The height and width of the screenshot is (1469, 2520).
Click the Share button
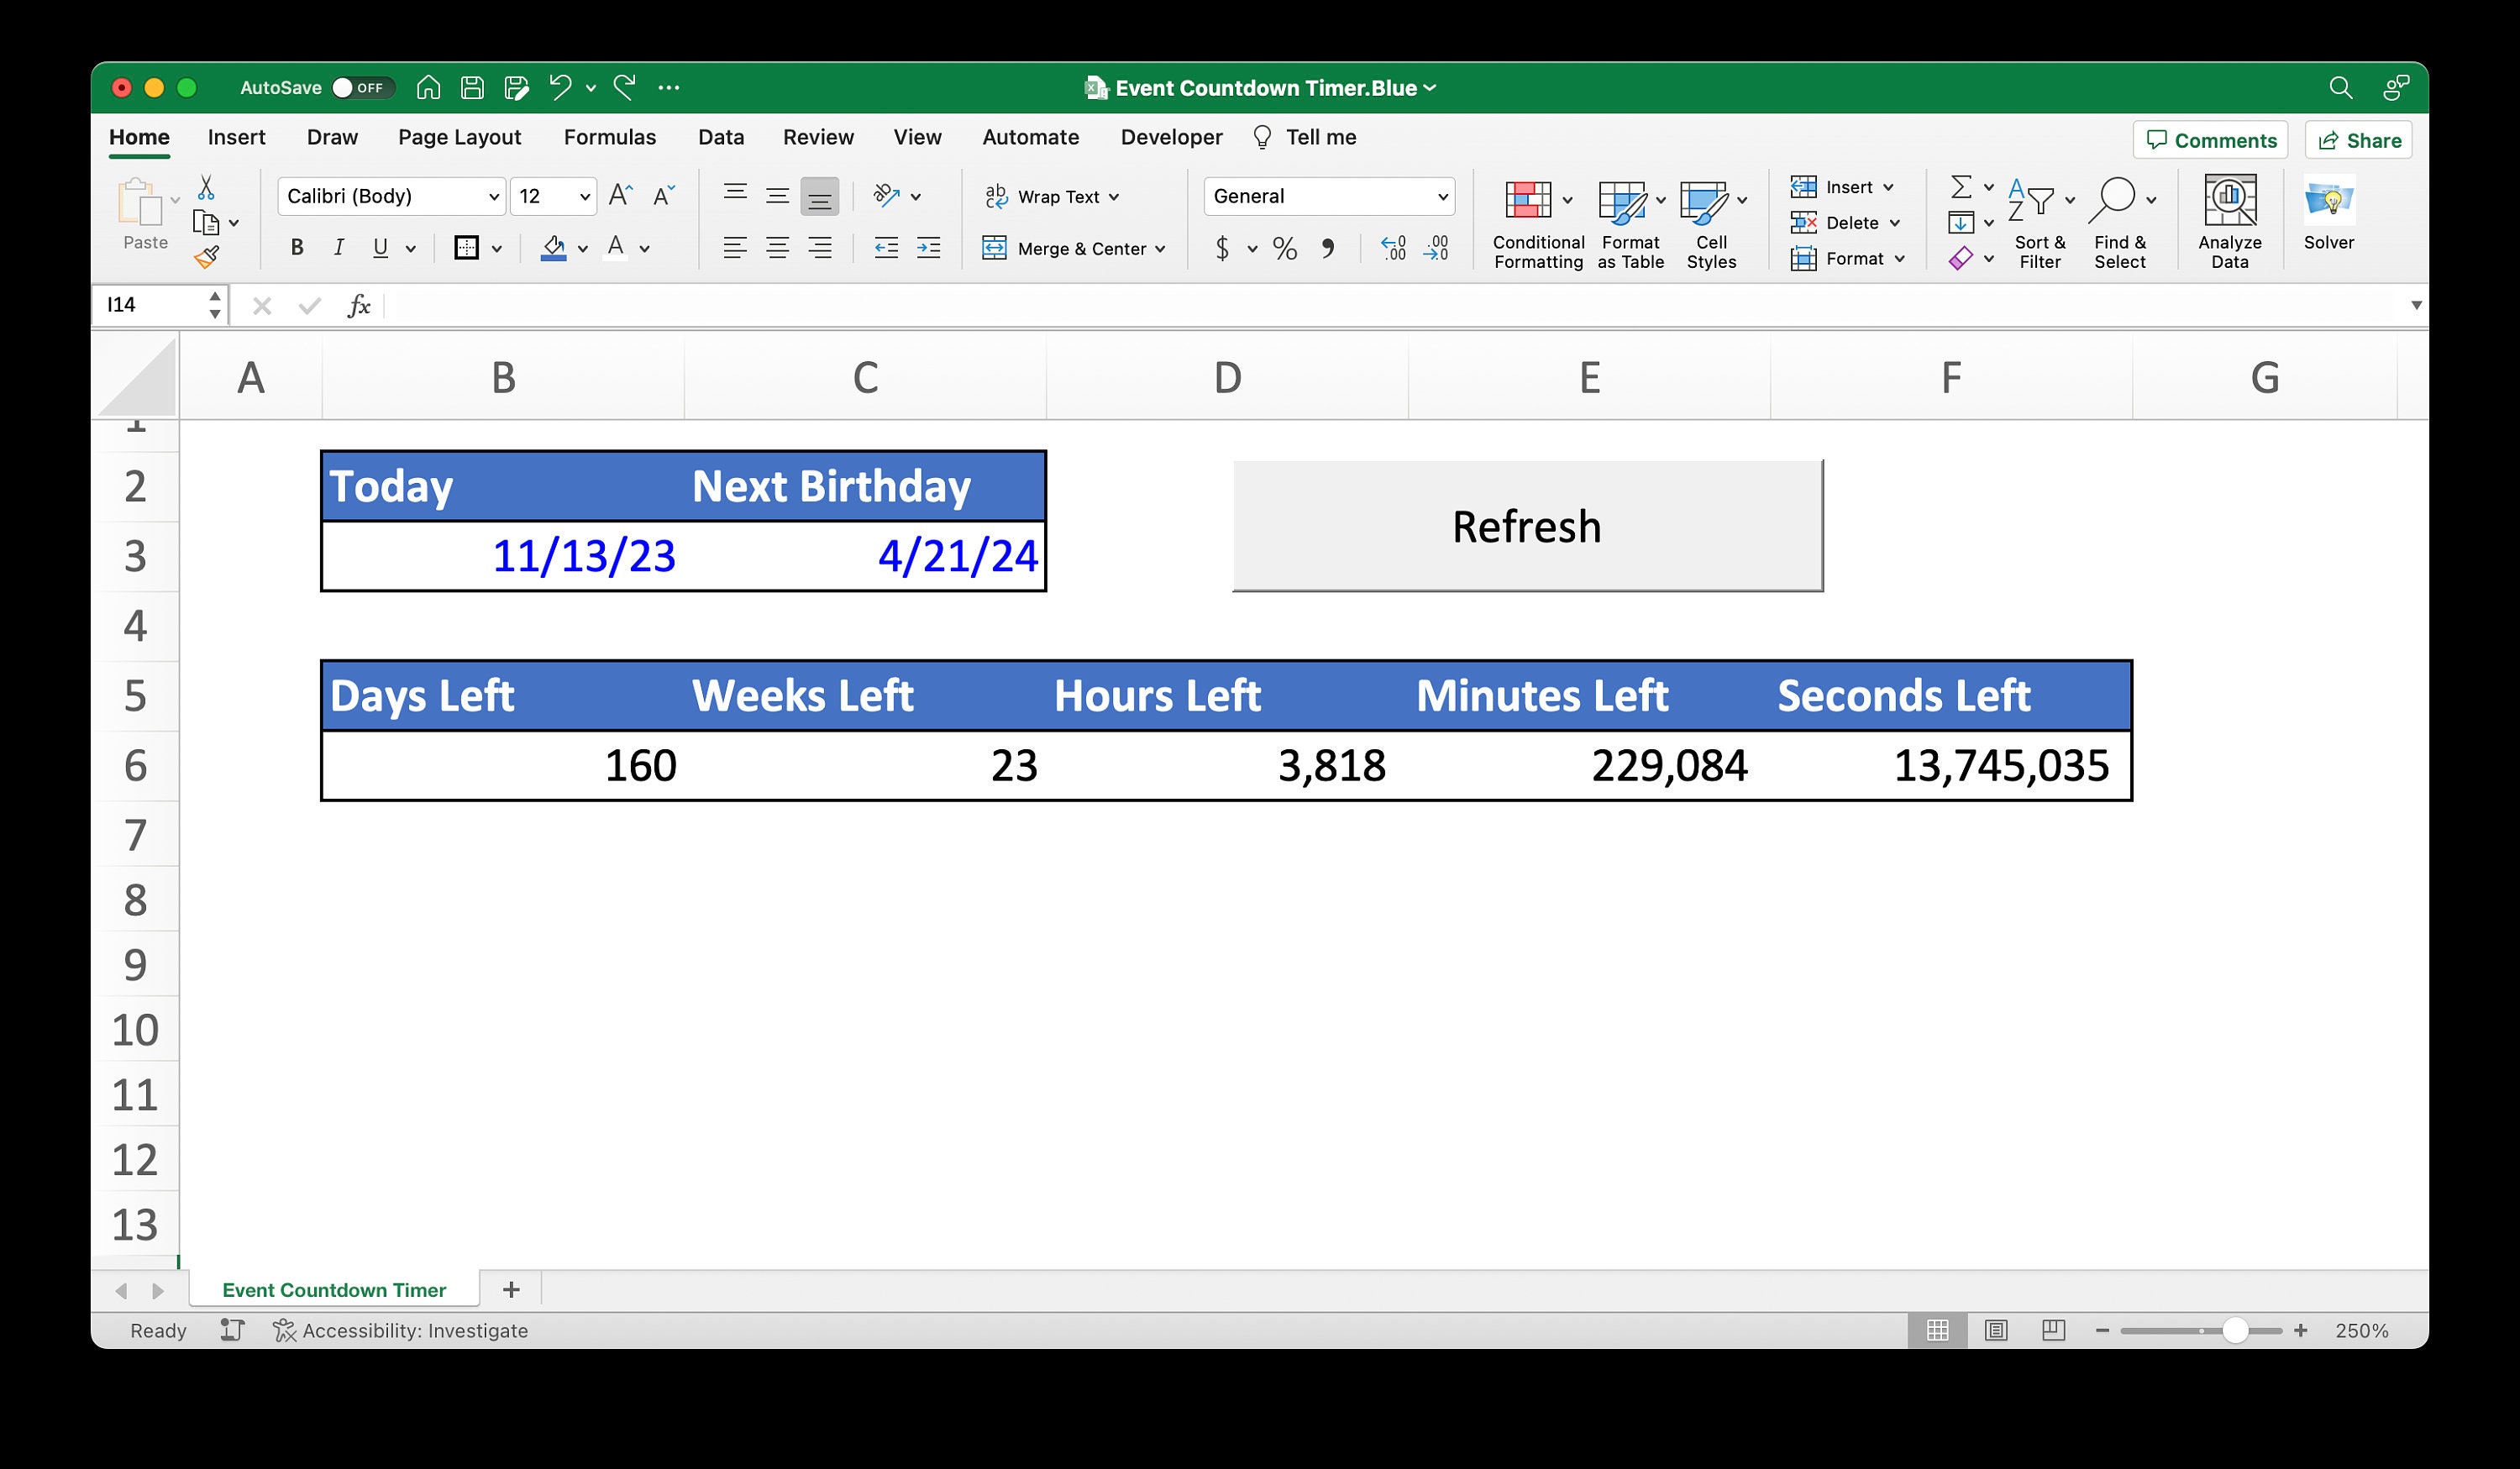[2357, 139]
